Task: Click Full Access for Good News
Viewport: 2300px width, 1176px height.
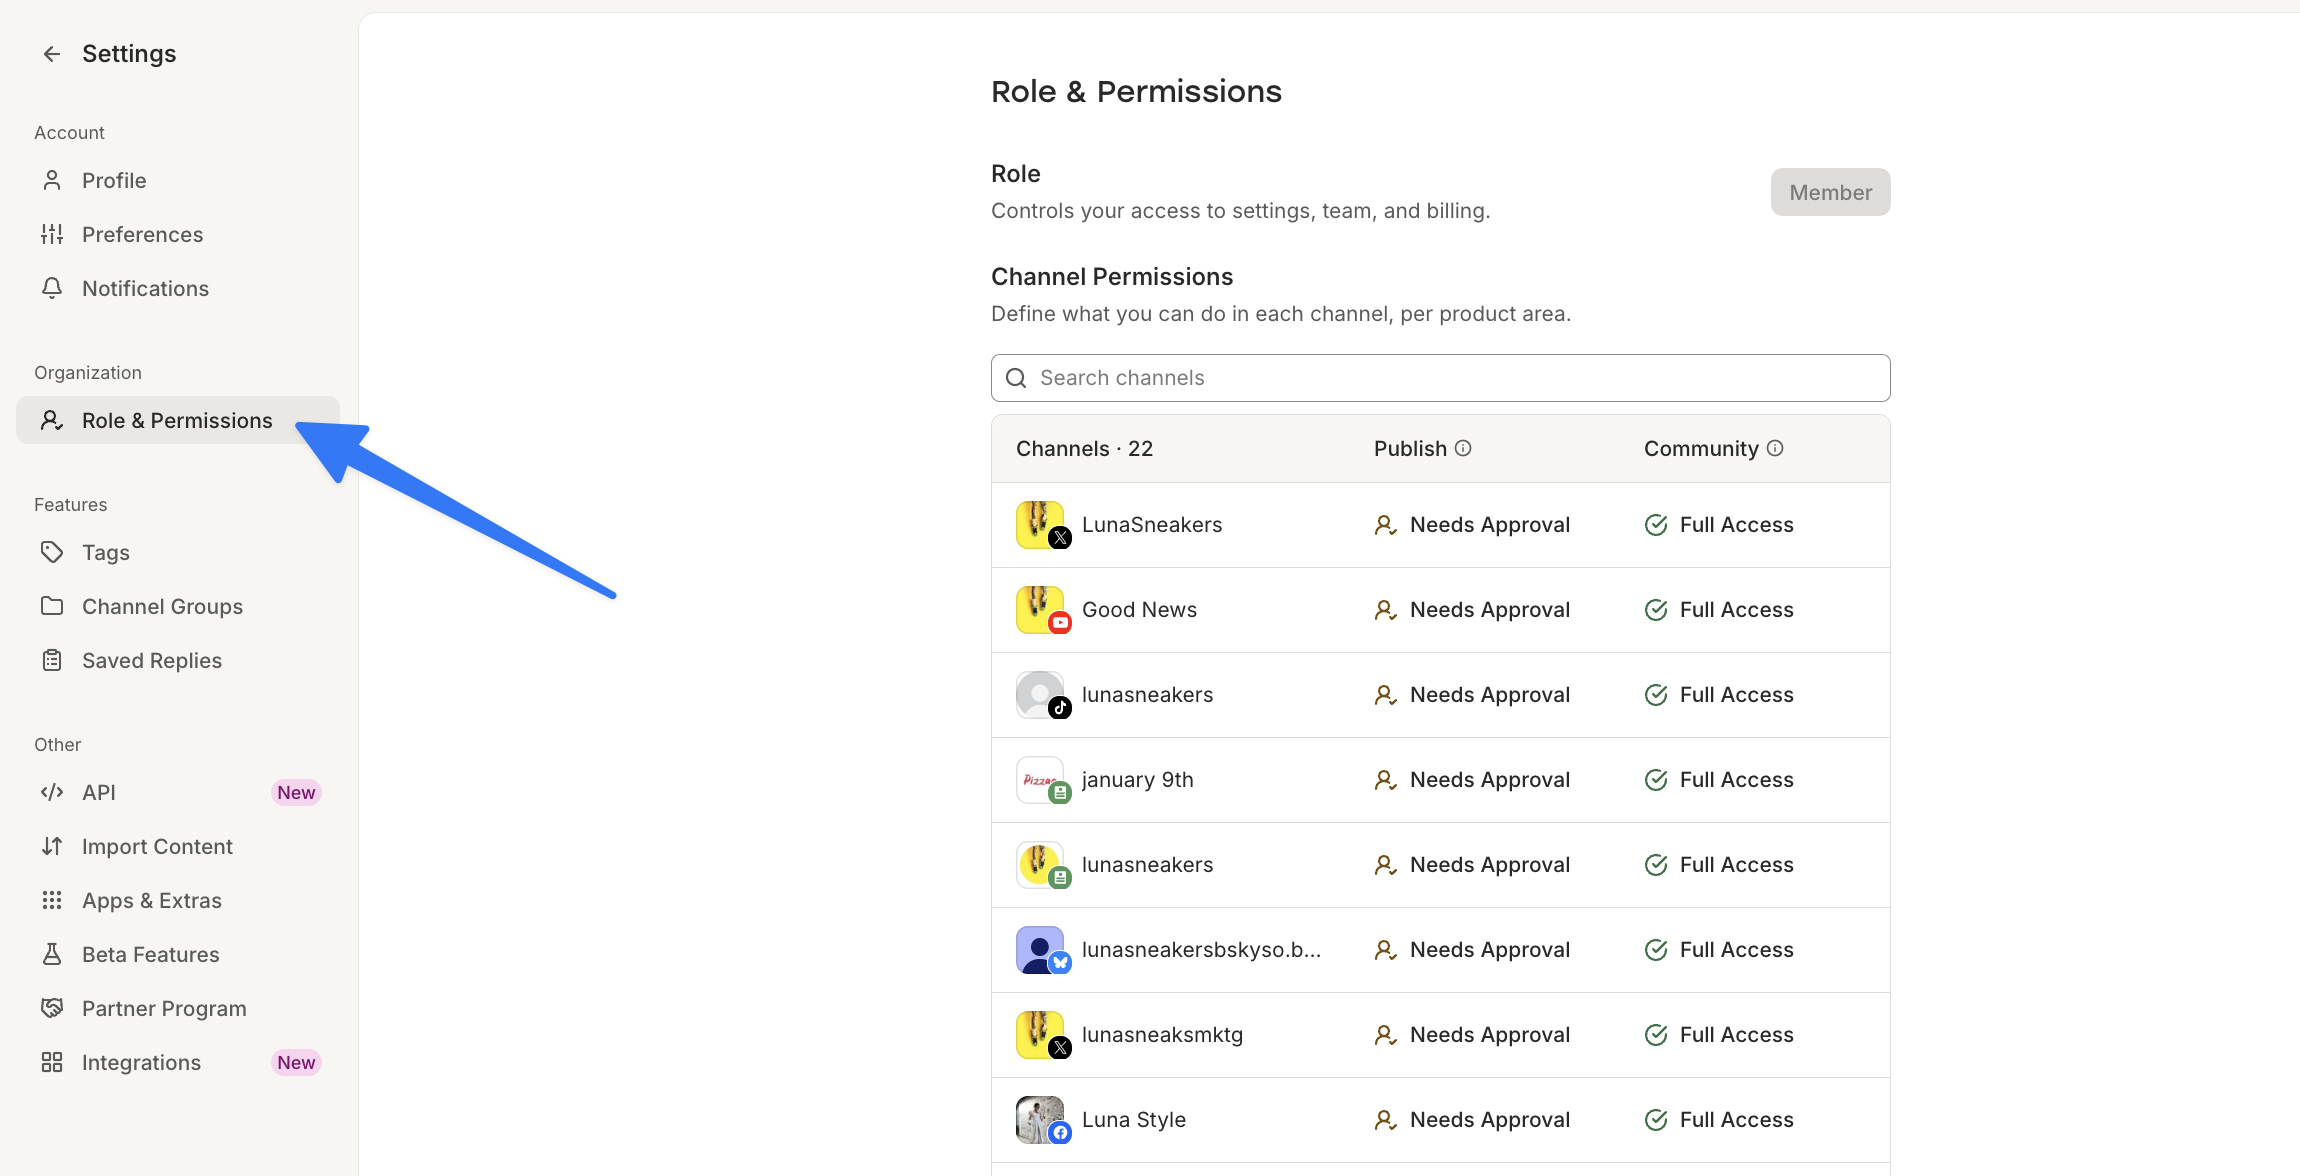Action: [1719, 610]
